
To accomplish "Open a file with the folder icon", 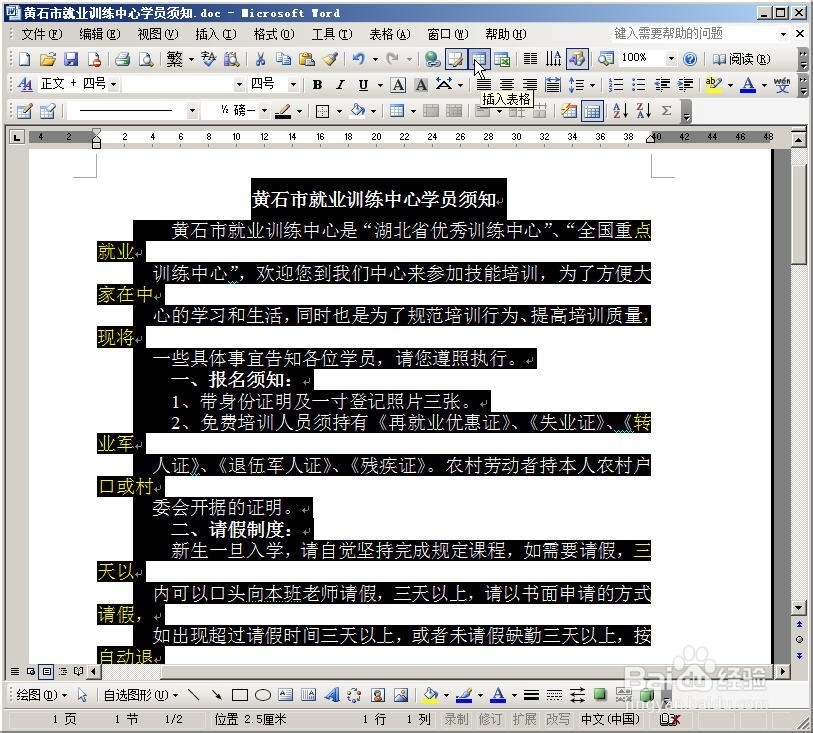I will point(48,59).
